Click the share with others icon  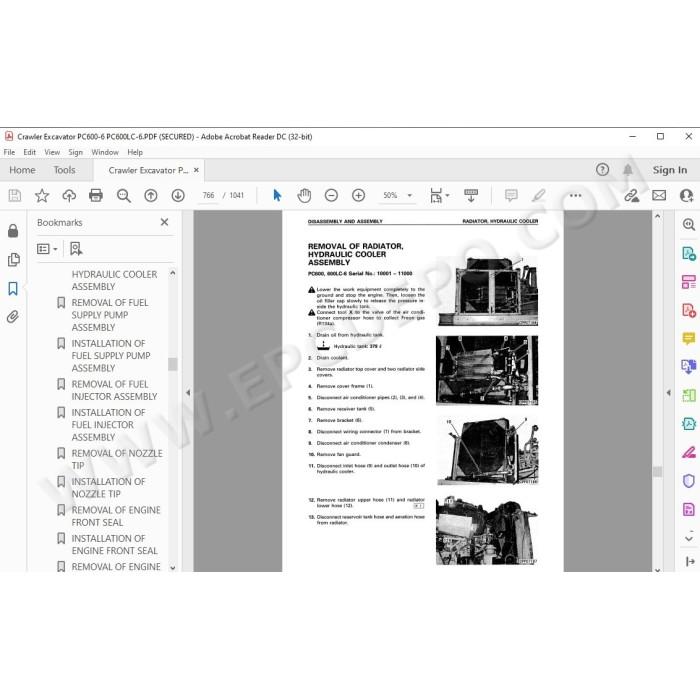coord(686,196)
